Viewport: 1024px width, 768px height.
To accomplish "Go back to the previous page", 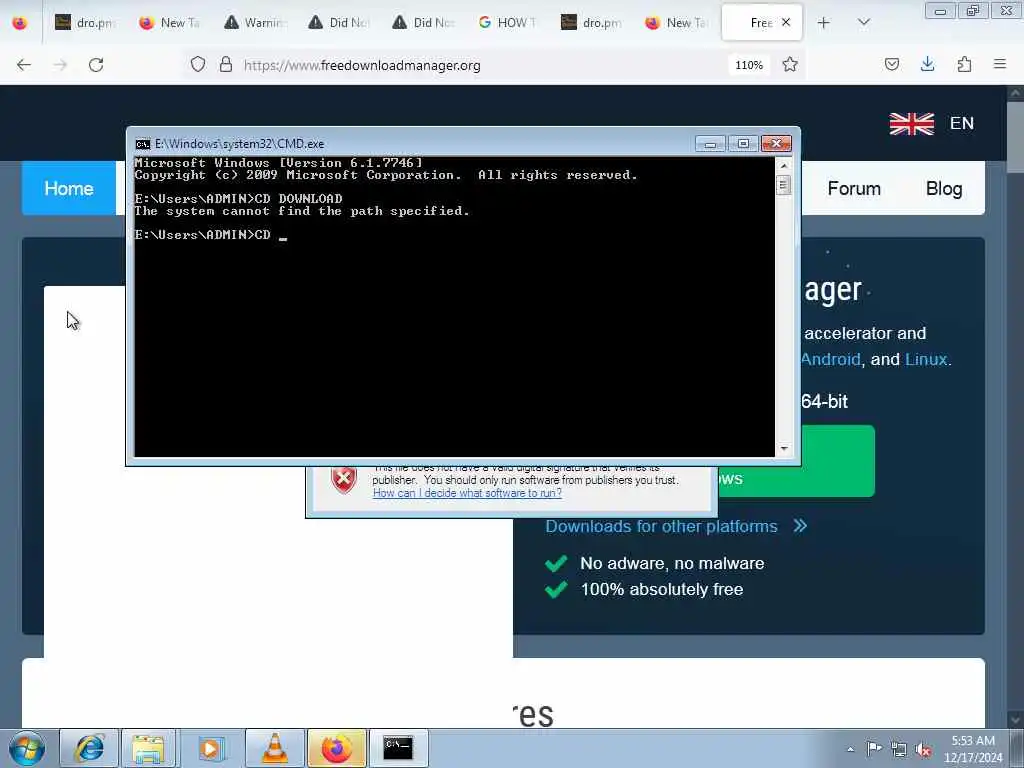I will [x=24, y=65].
